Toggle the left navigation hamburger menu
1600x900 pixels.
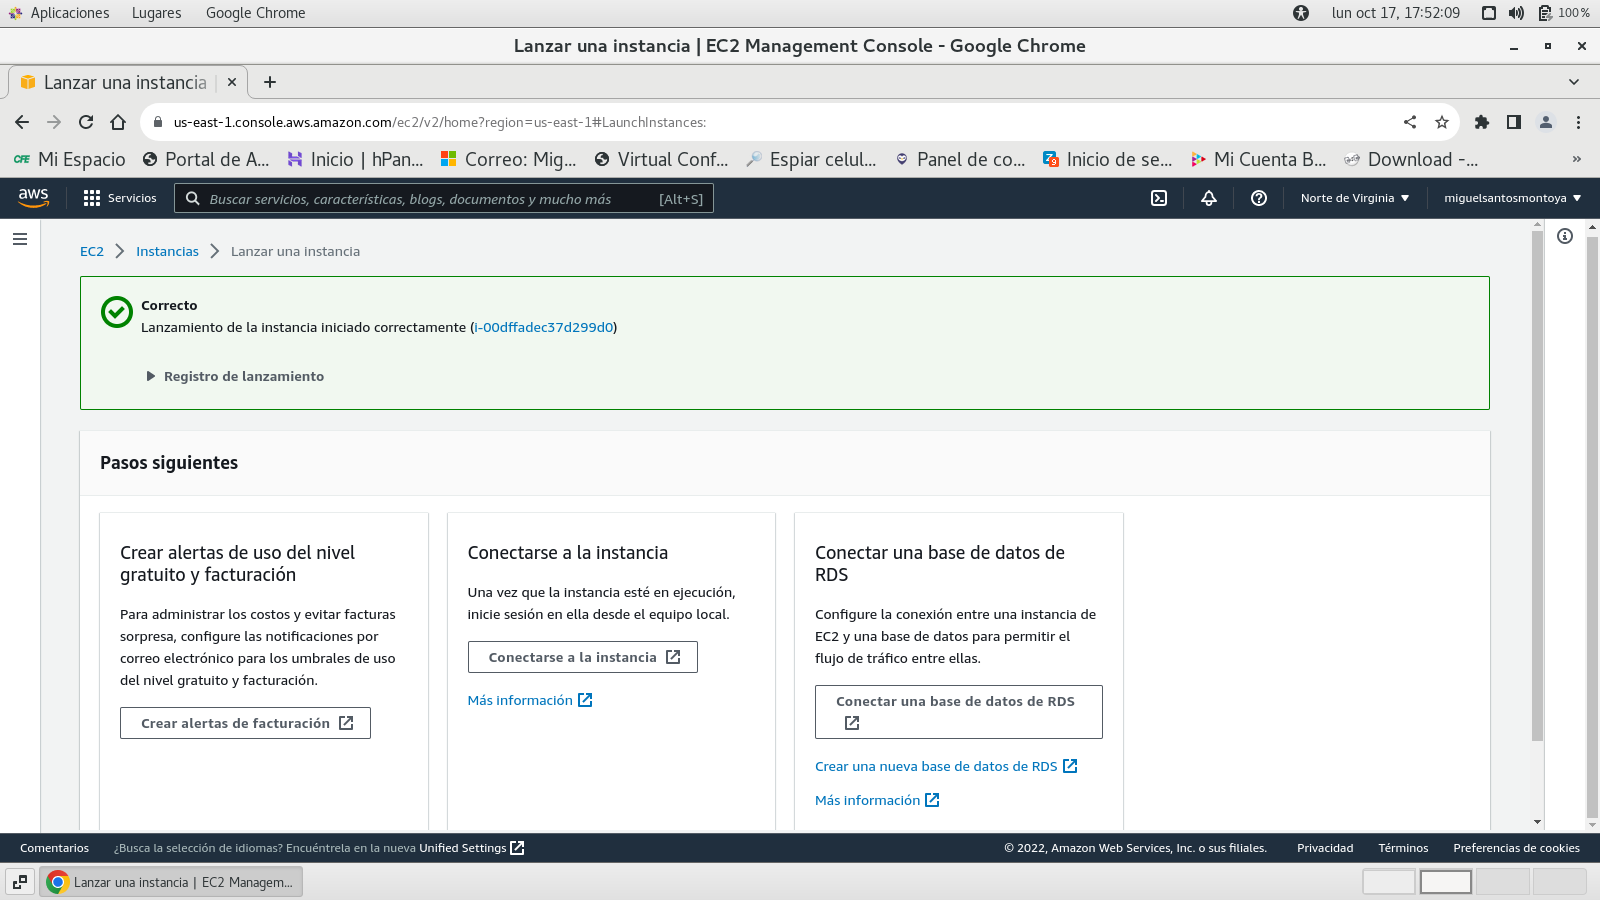[x=20, y=239]
